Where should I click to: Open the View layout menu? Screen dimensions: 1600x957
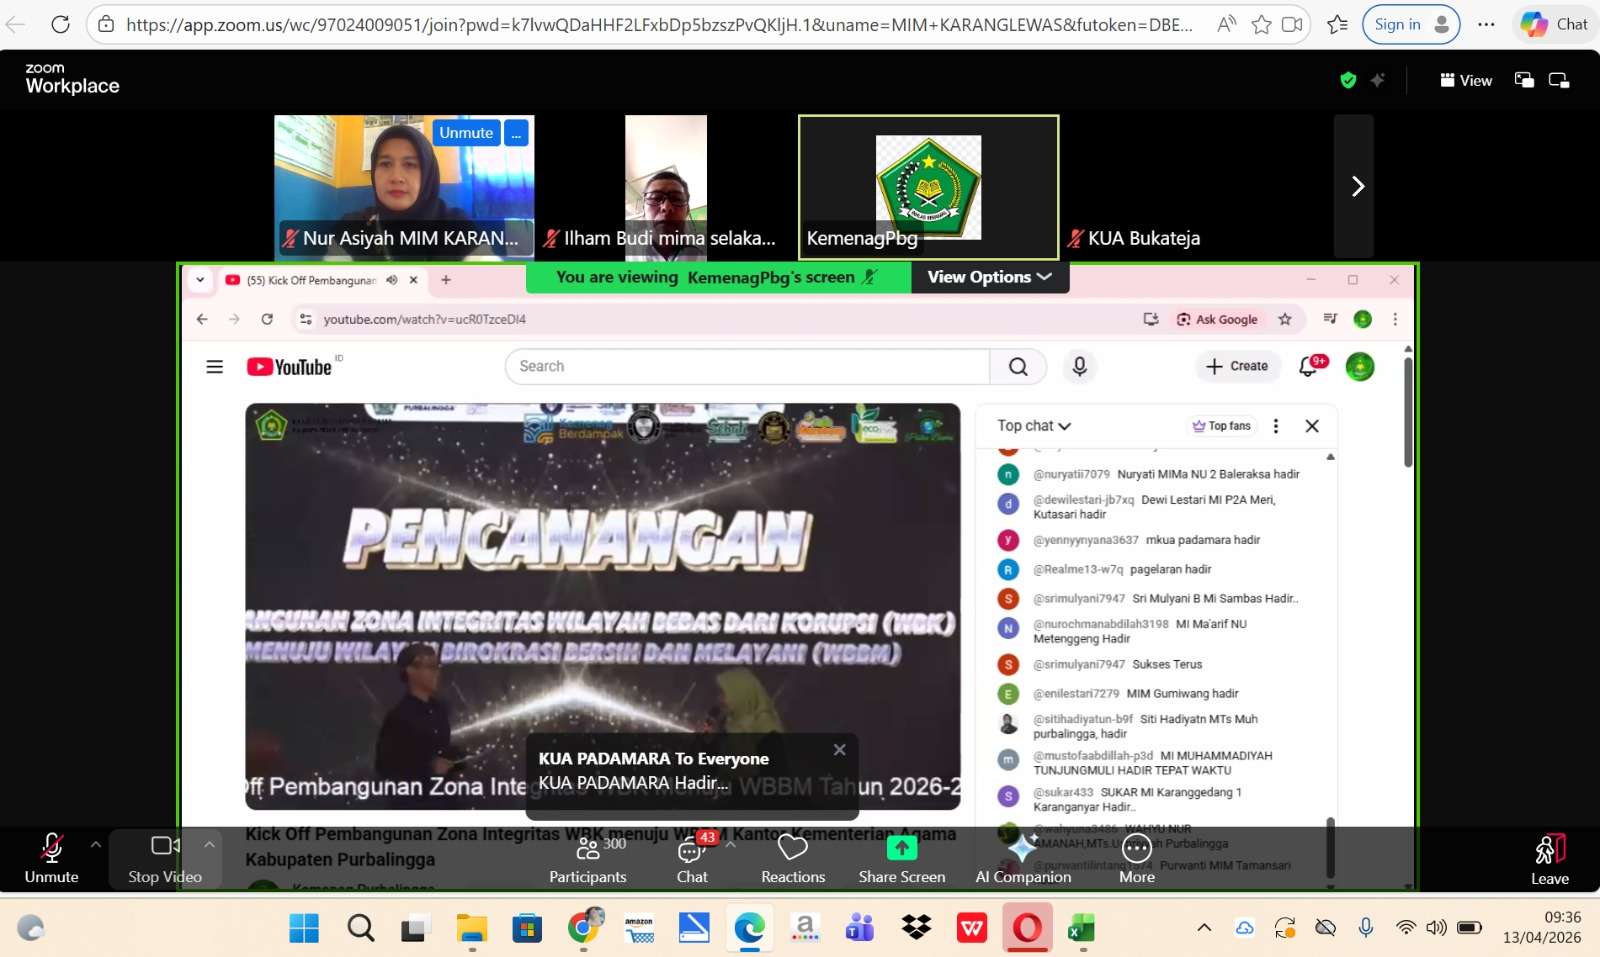point(1466,81)
